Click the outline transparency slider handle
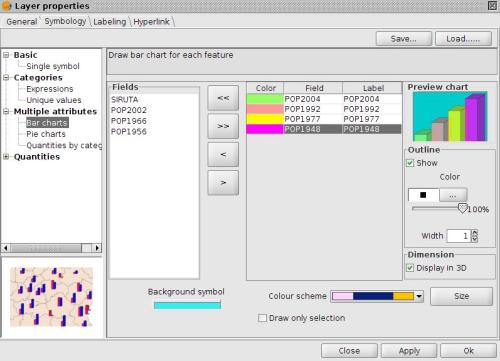 click(462, 209)
